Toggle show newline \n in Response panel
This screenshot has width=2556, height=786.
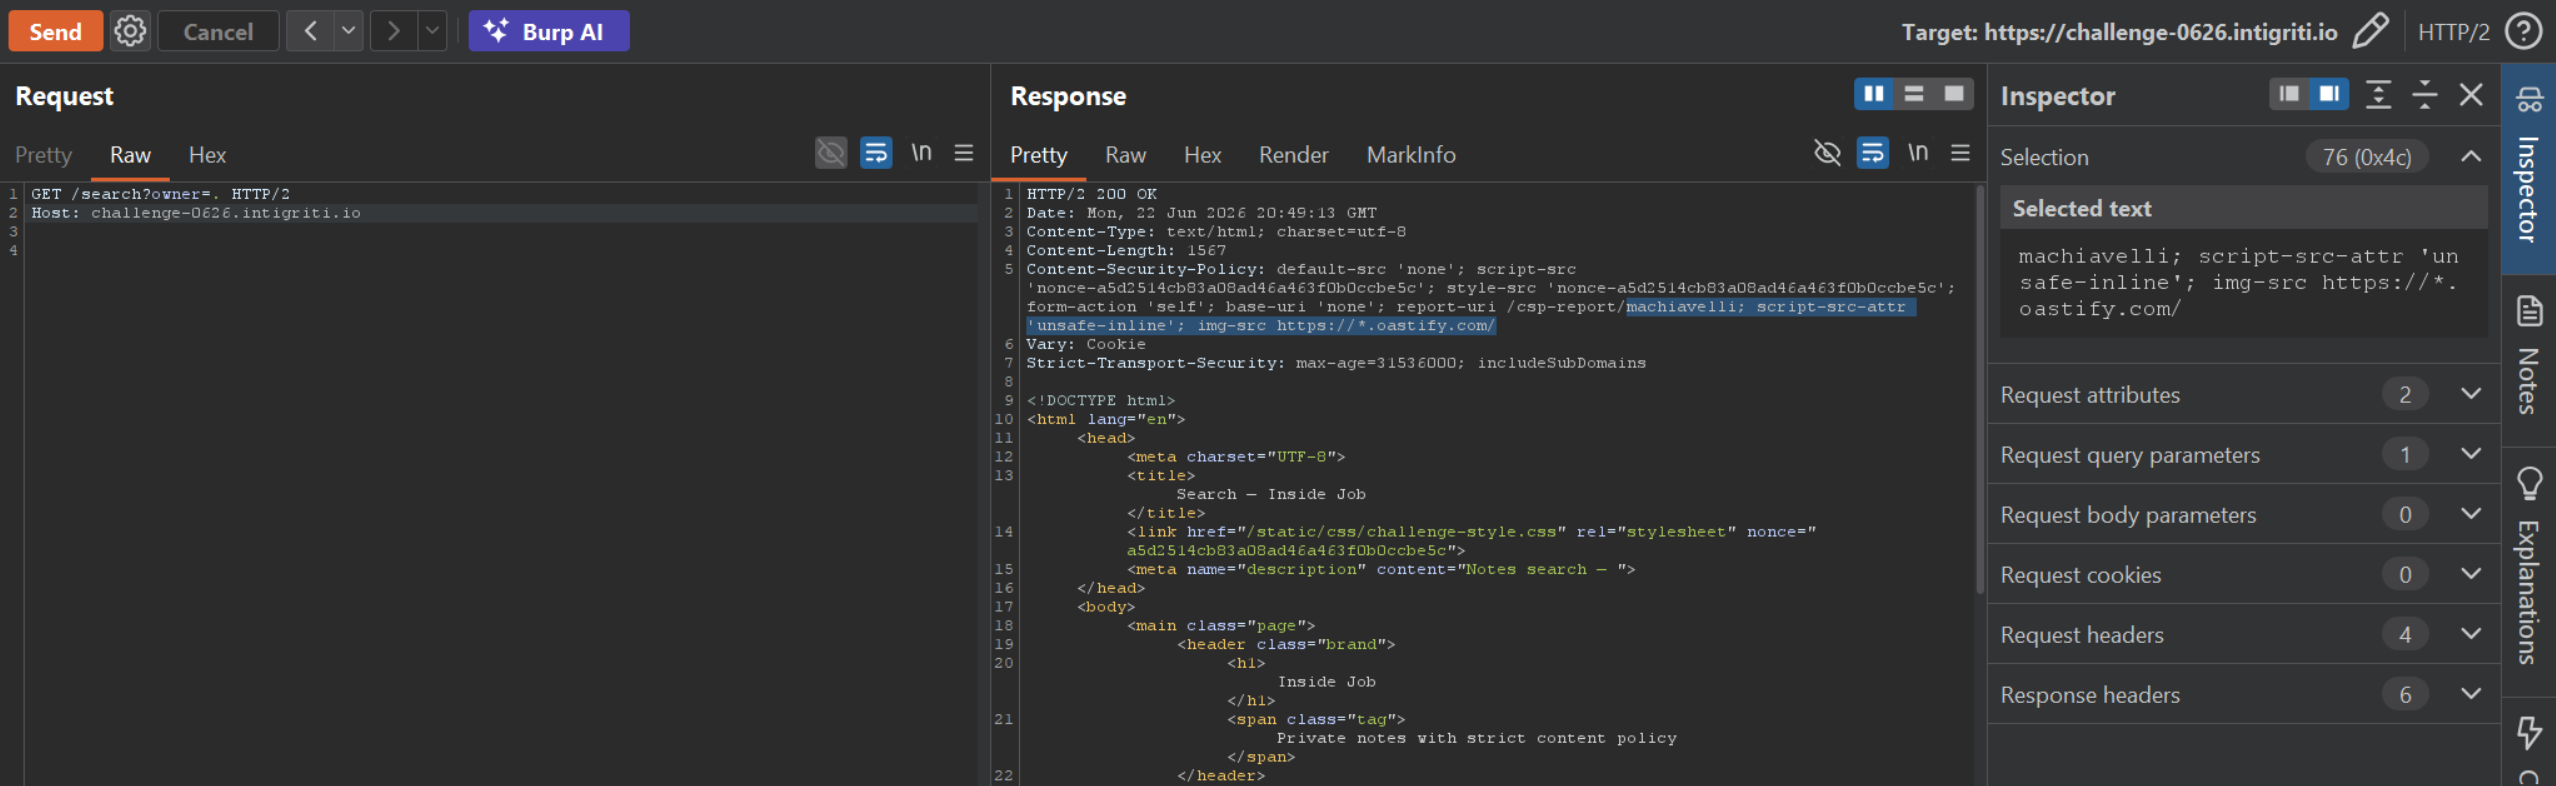[1917, 153]
